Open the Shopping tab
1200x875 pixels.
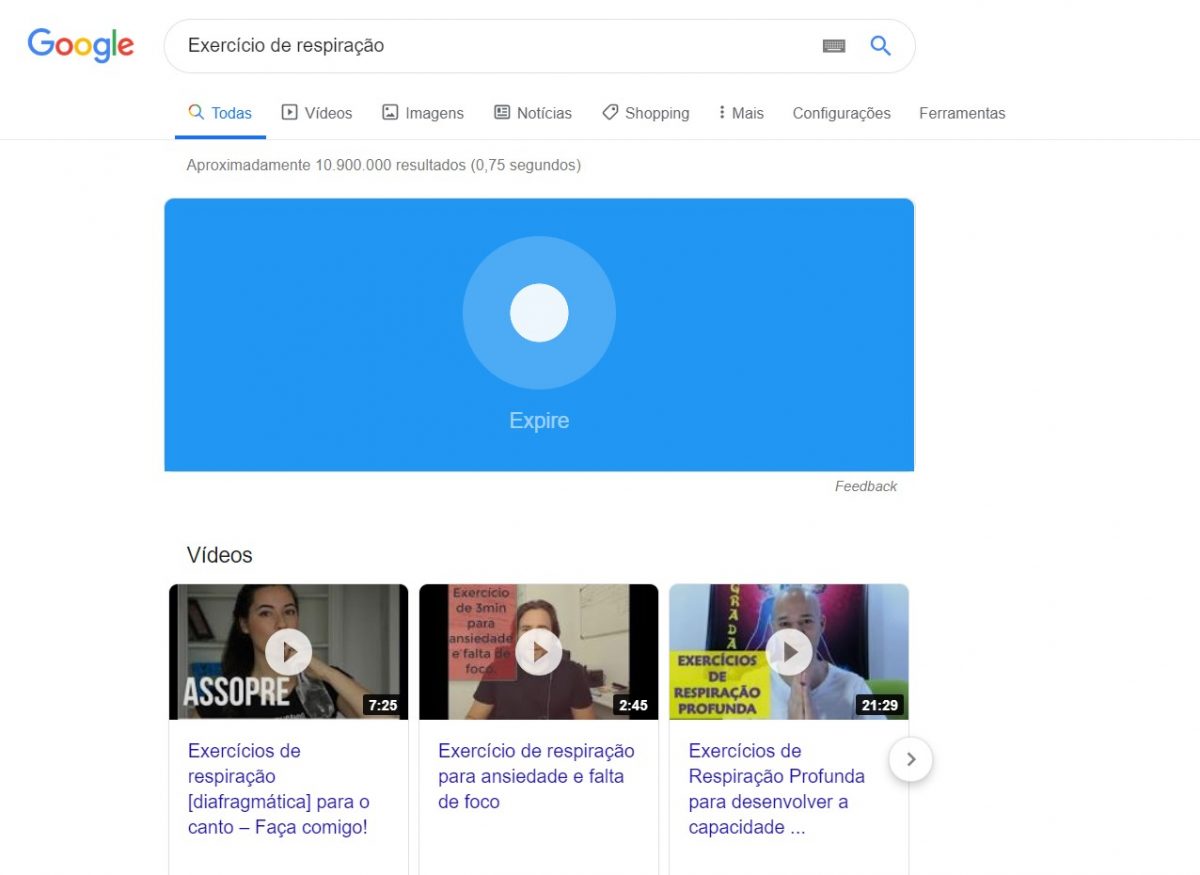(646, 113)
